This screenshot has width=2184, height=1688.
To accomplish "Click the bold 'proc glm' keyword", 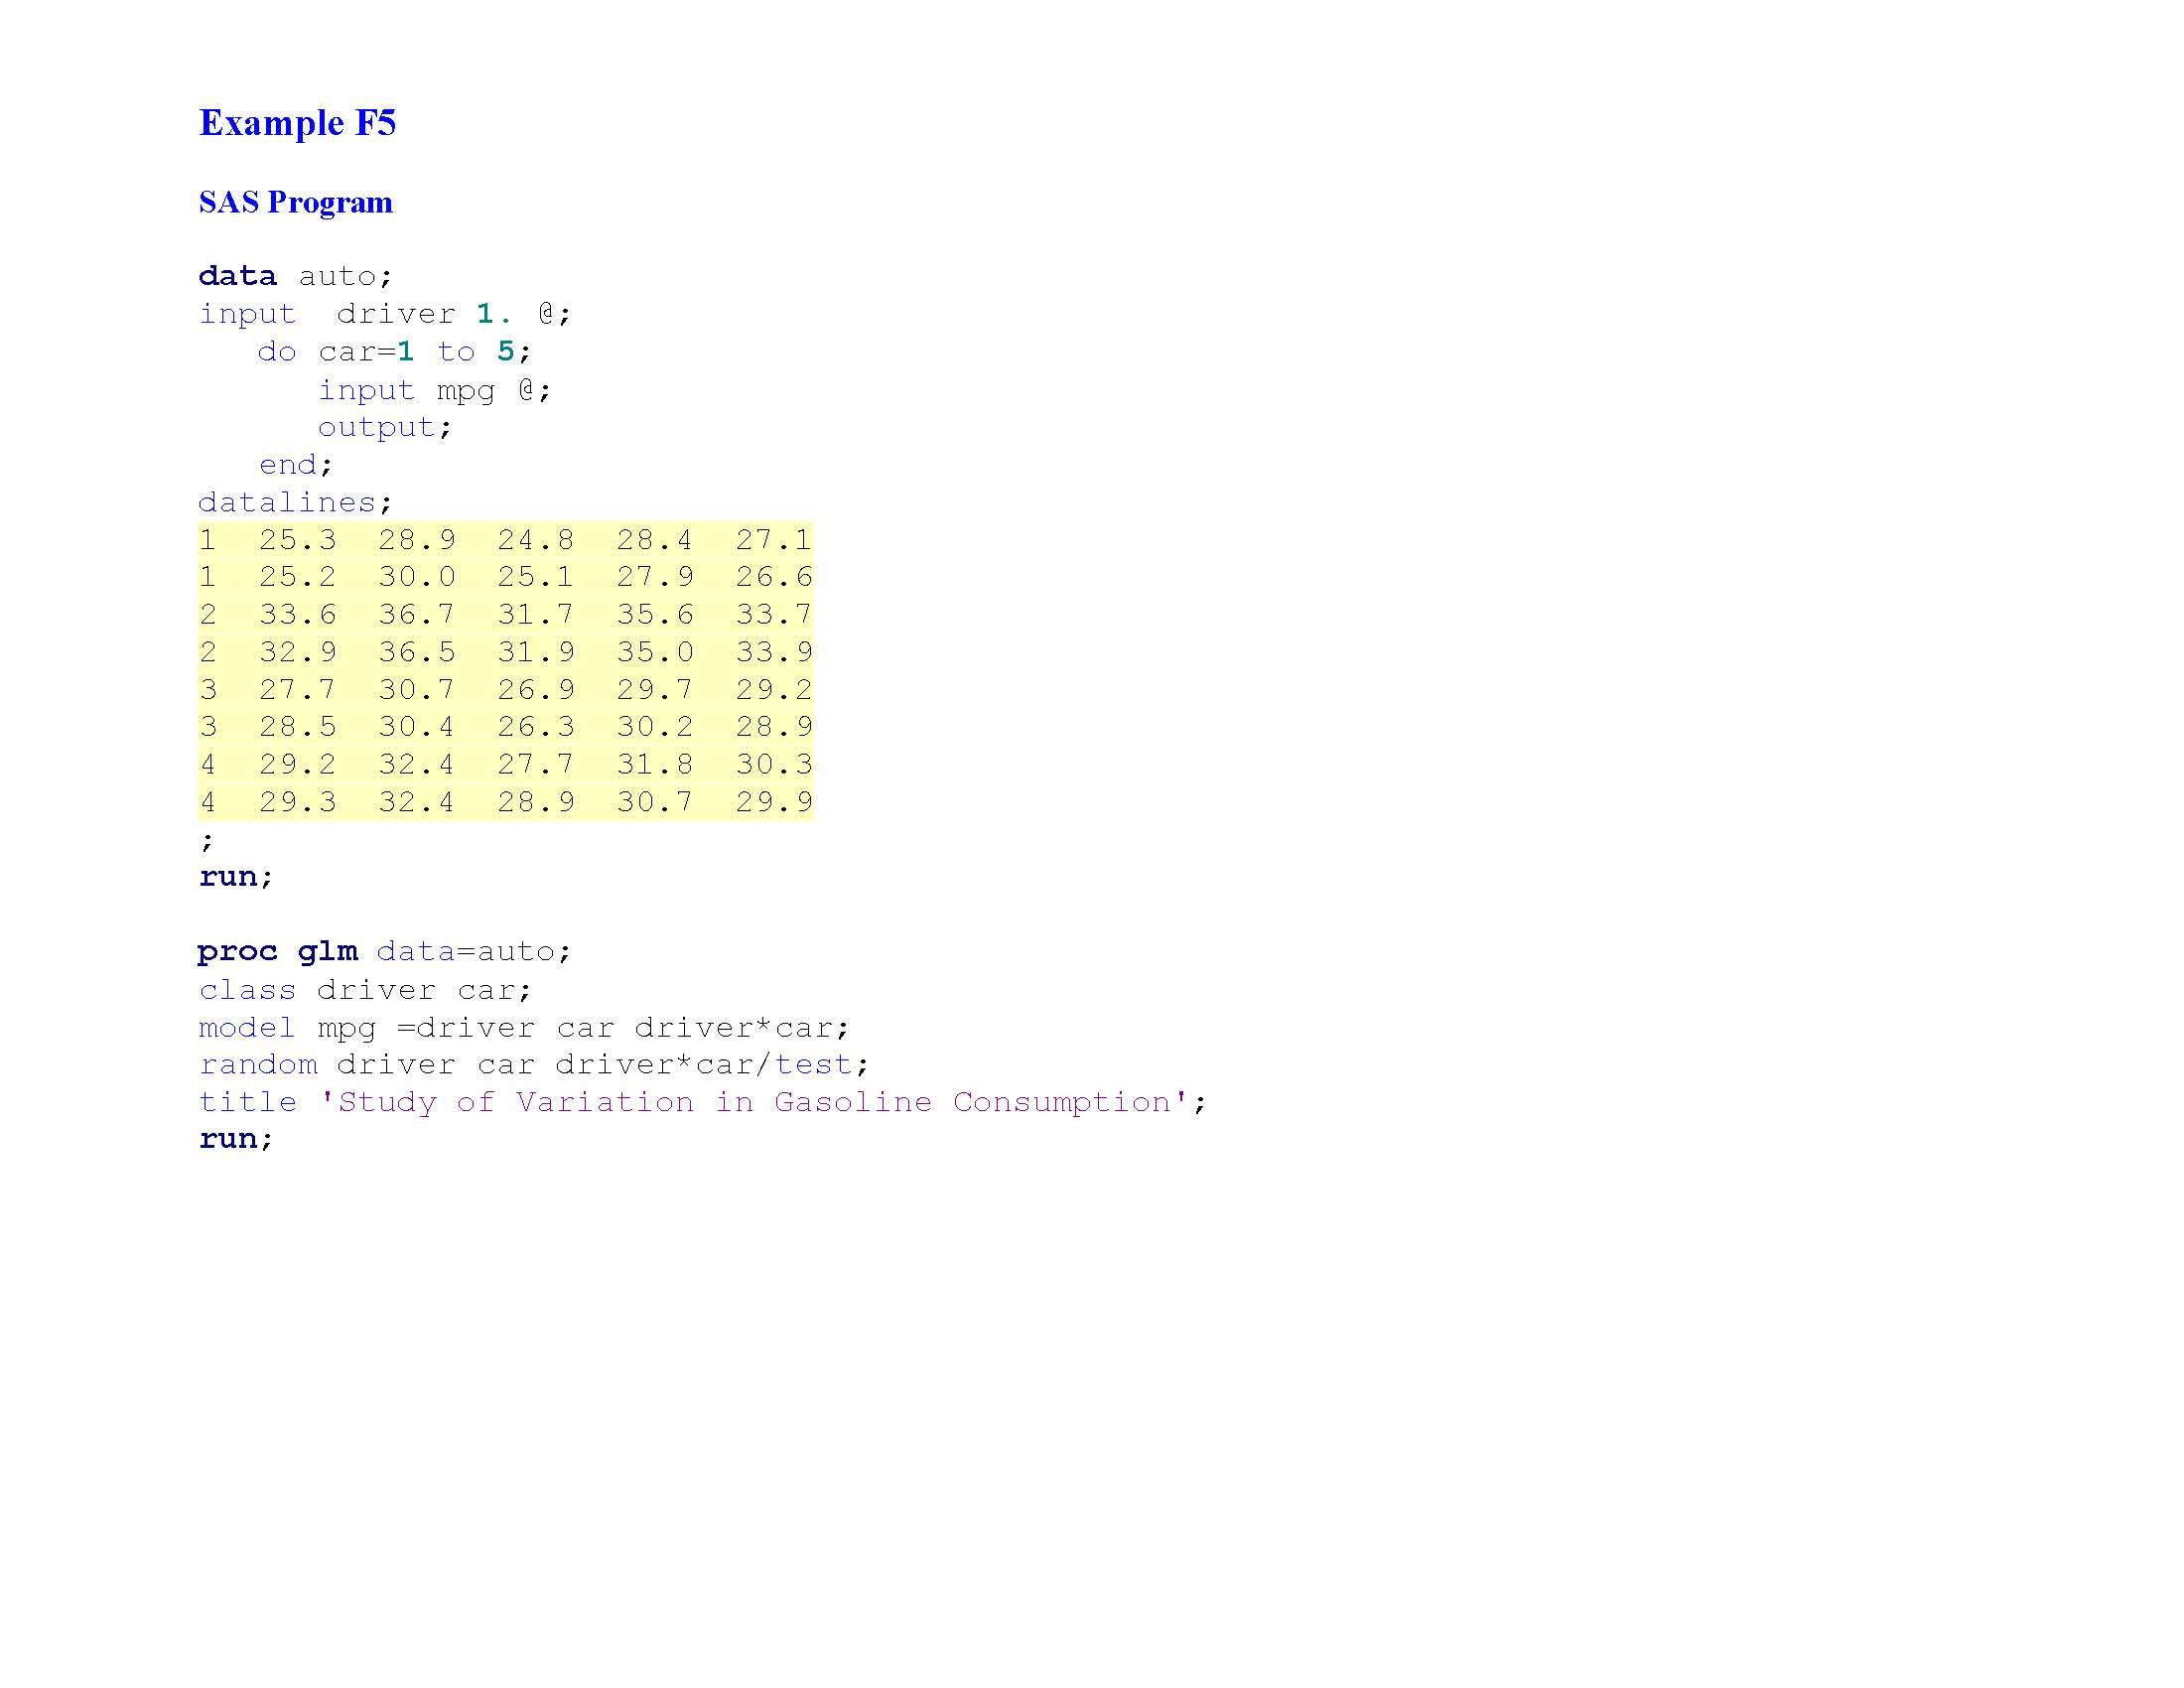I will [280, 951].
